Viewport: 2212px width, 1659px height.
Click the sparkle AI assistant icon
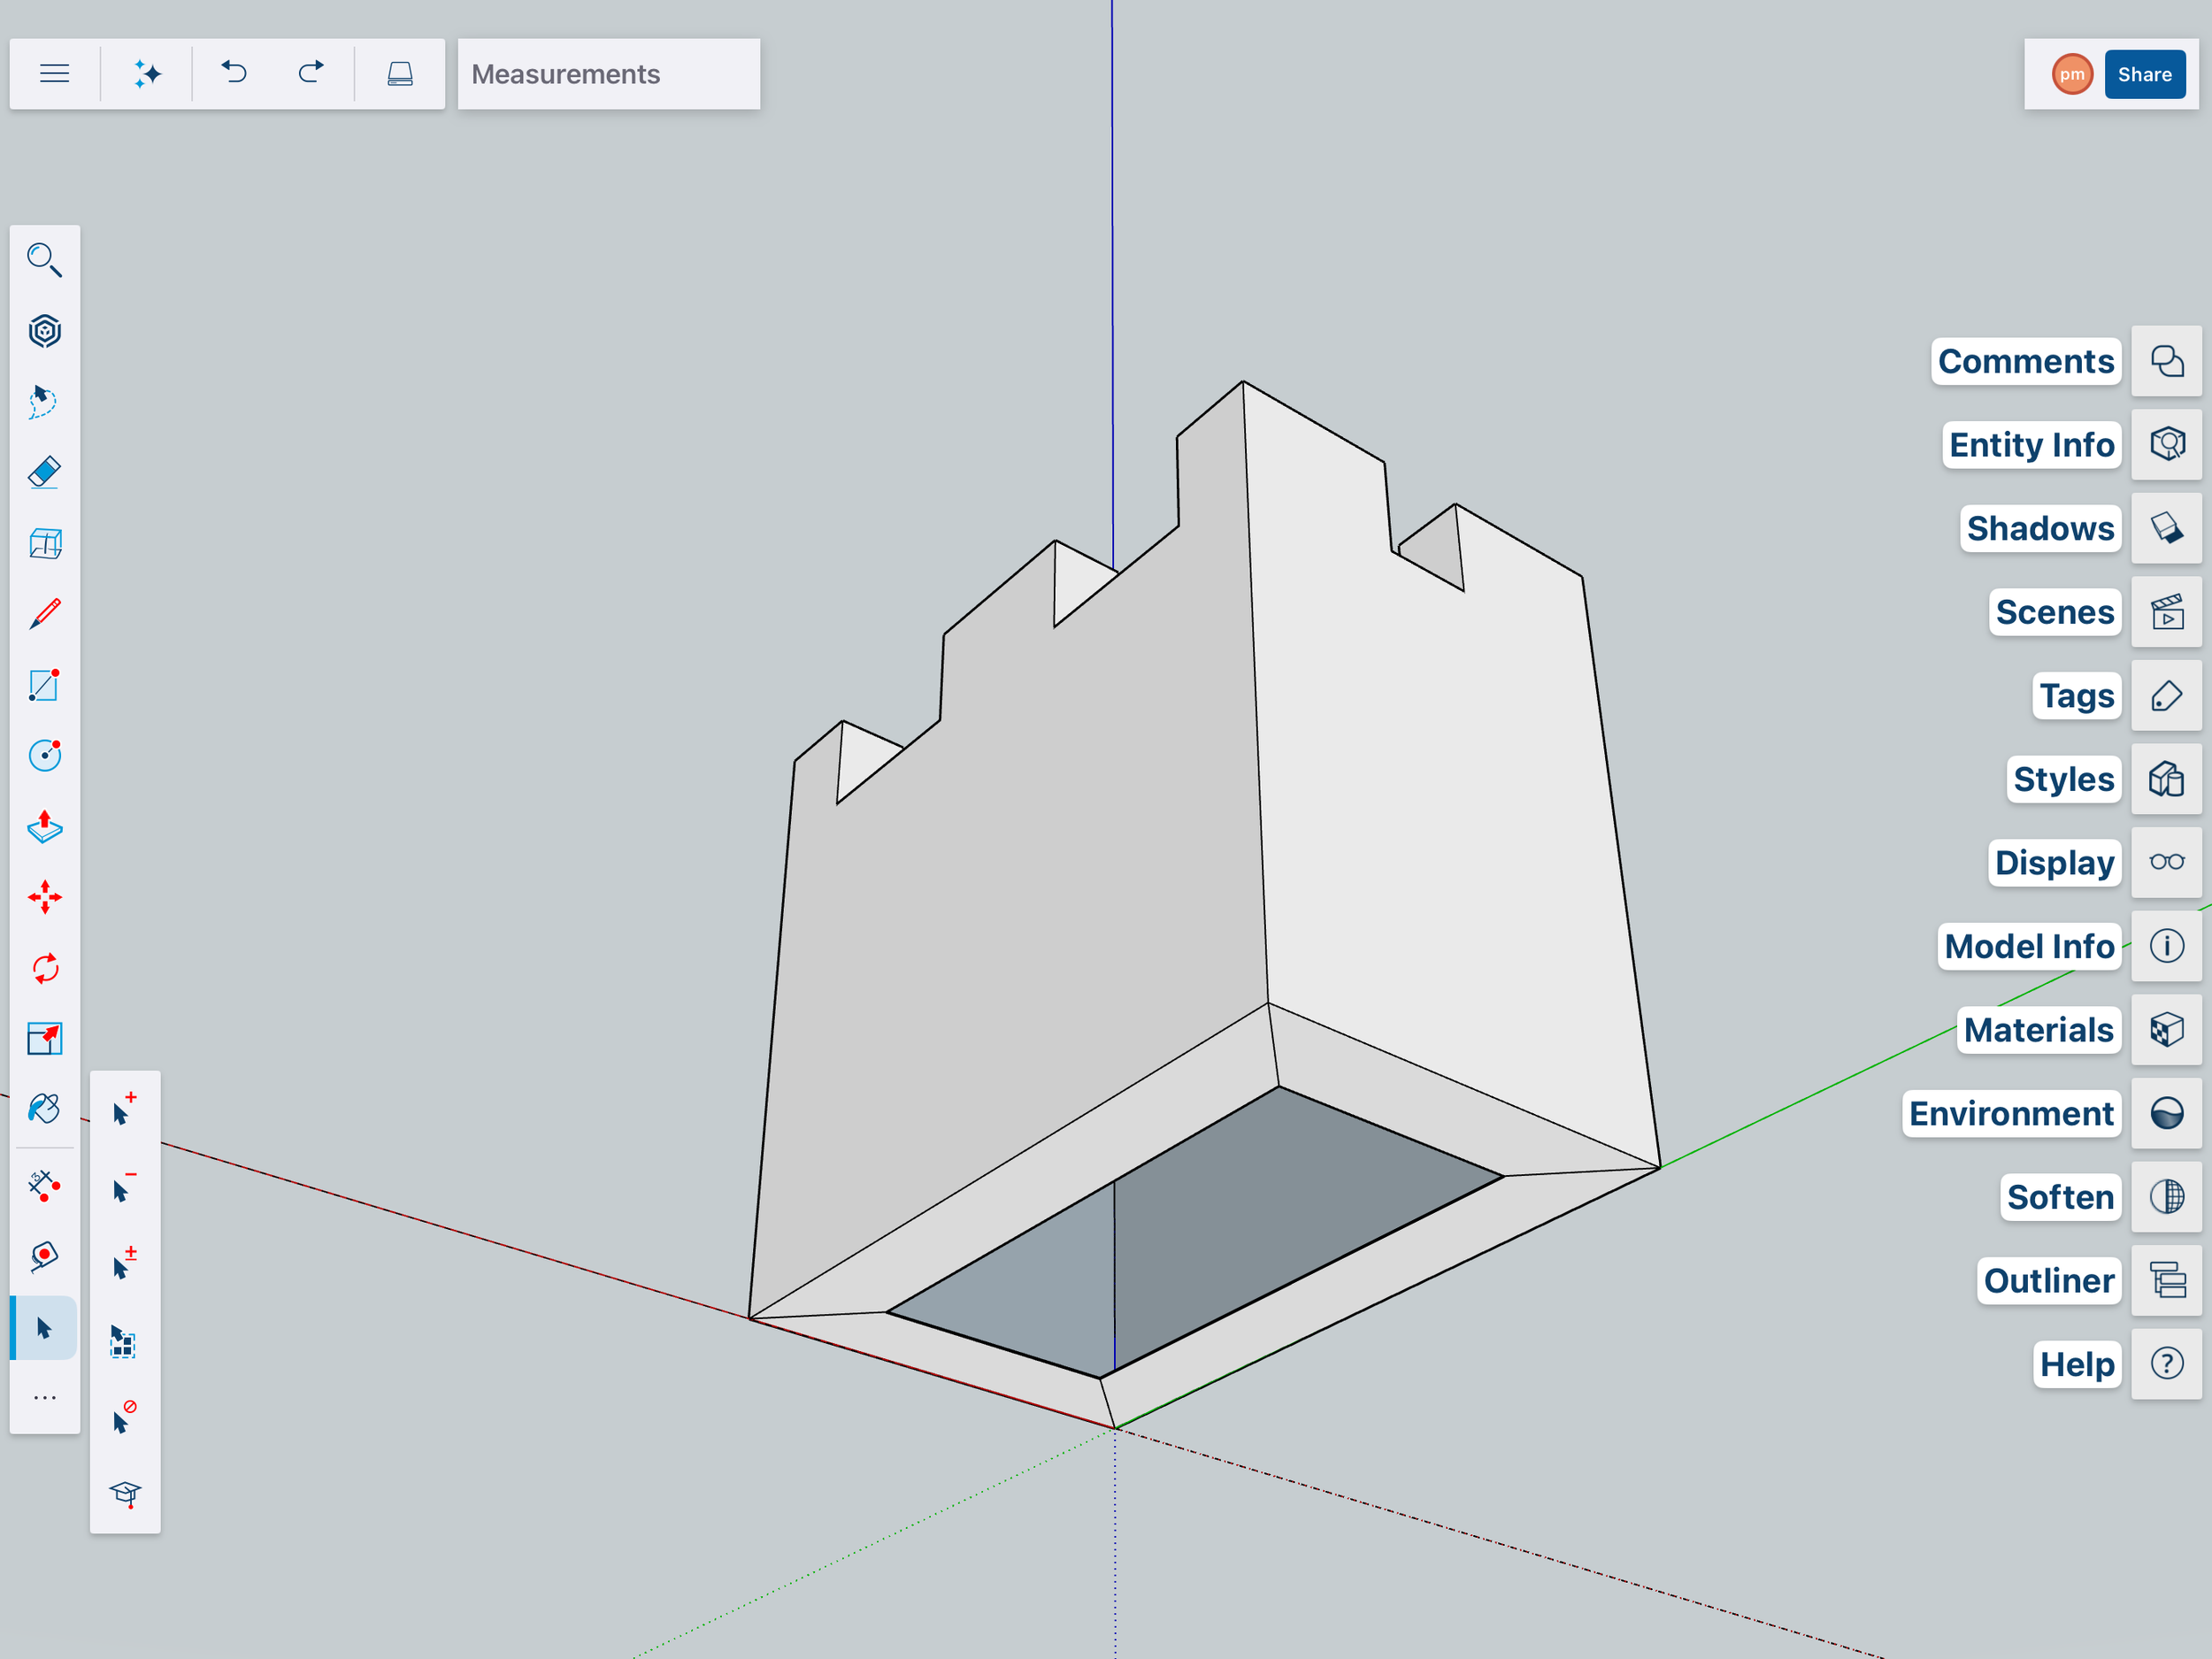[147, 74]
